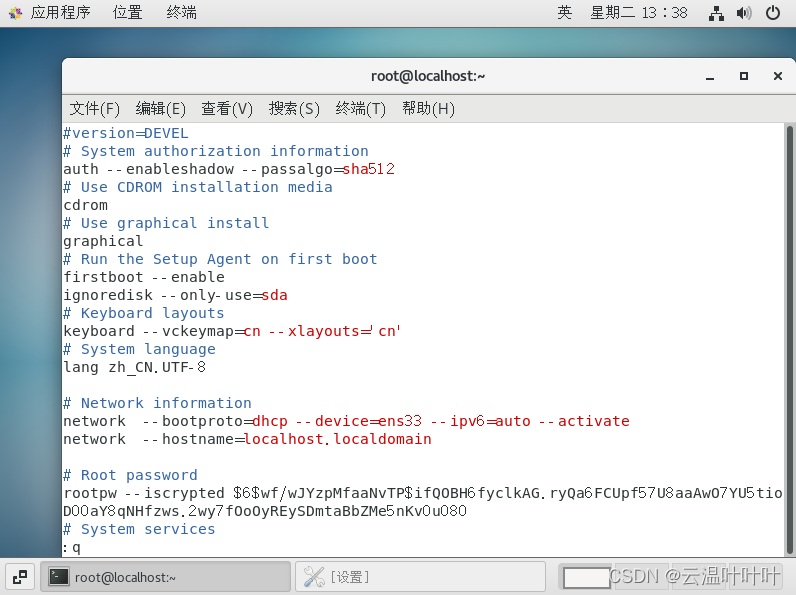
Task: Click the '# System services' comment
Action: (139, 529)
